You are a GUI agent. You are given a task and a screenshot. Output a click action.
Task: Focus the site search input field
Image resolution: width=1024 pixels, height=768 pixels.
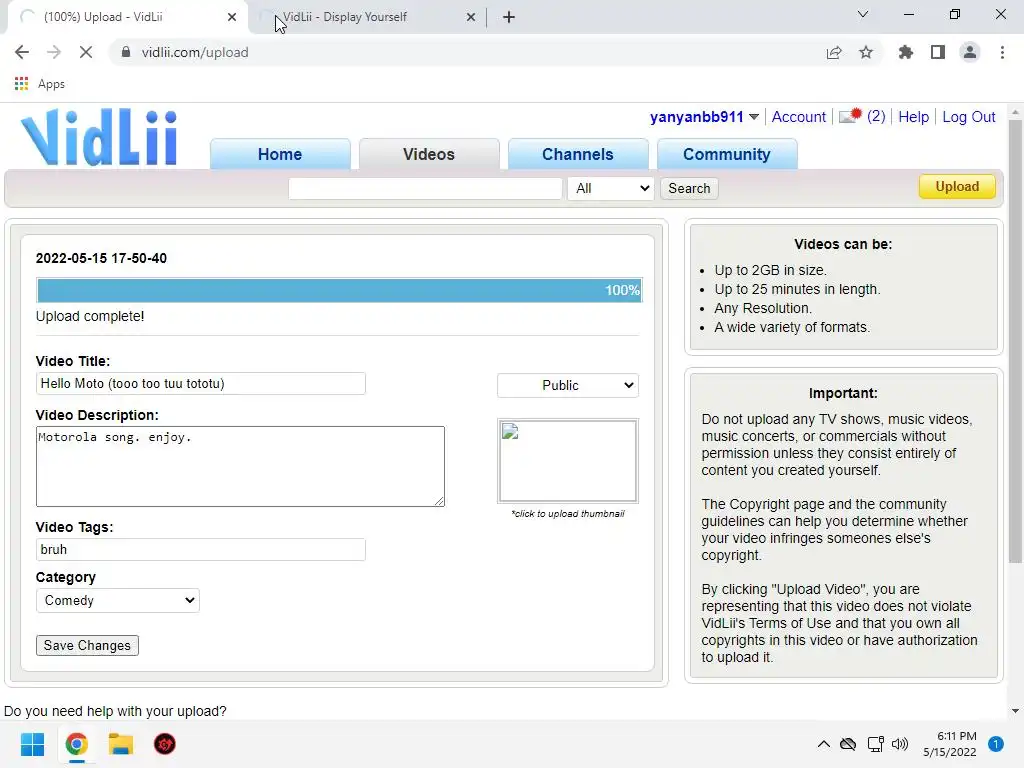[x=425, y=188]
